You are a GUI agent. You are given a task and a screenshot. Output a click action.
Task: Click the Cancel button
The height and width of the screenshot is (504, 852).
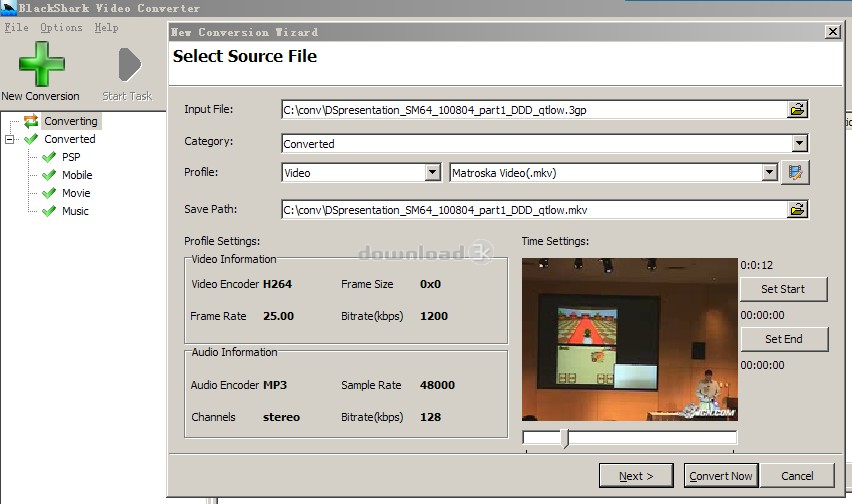pyautogui.click(x=797, y=476)
